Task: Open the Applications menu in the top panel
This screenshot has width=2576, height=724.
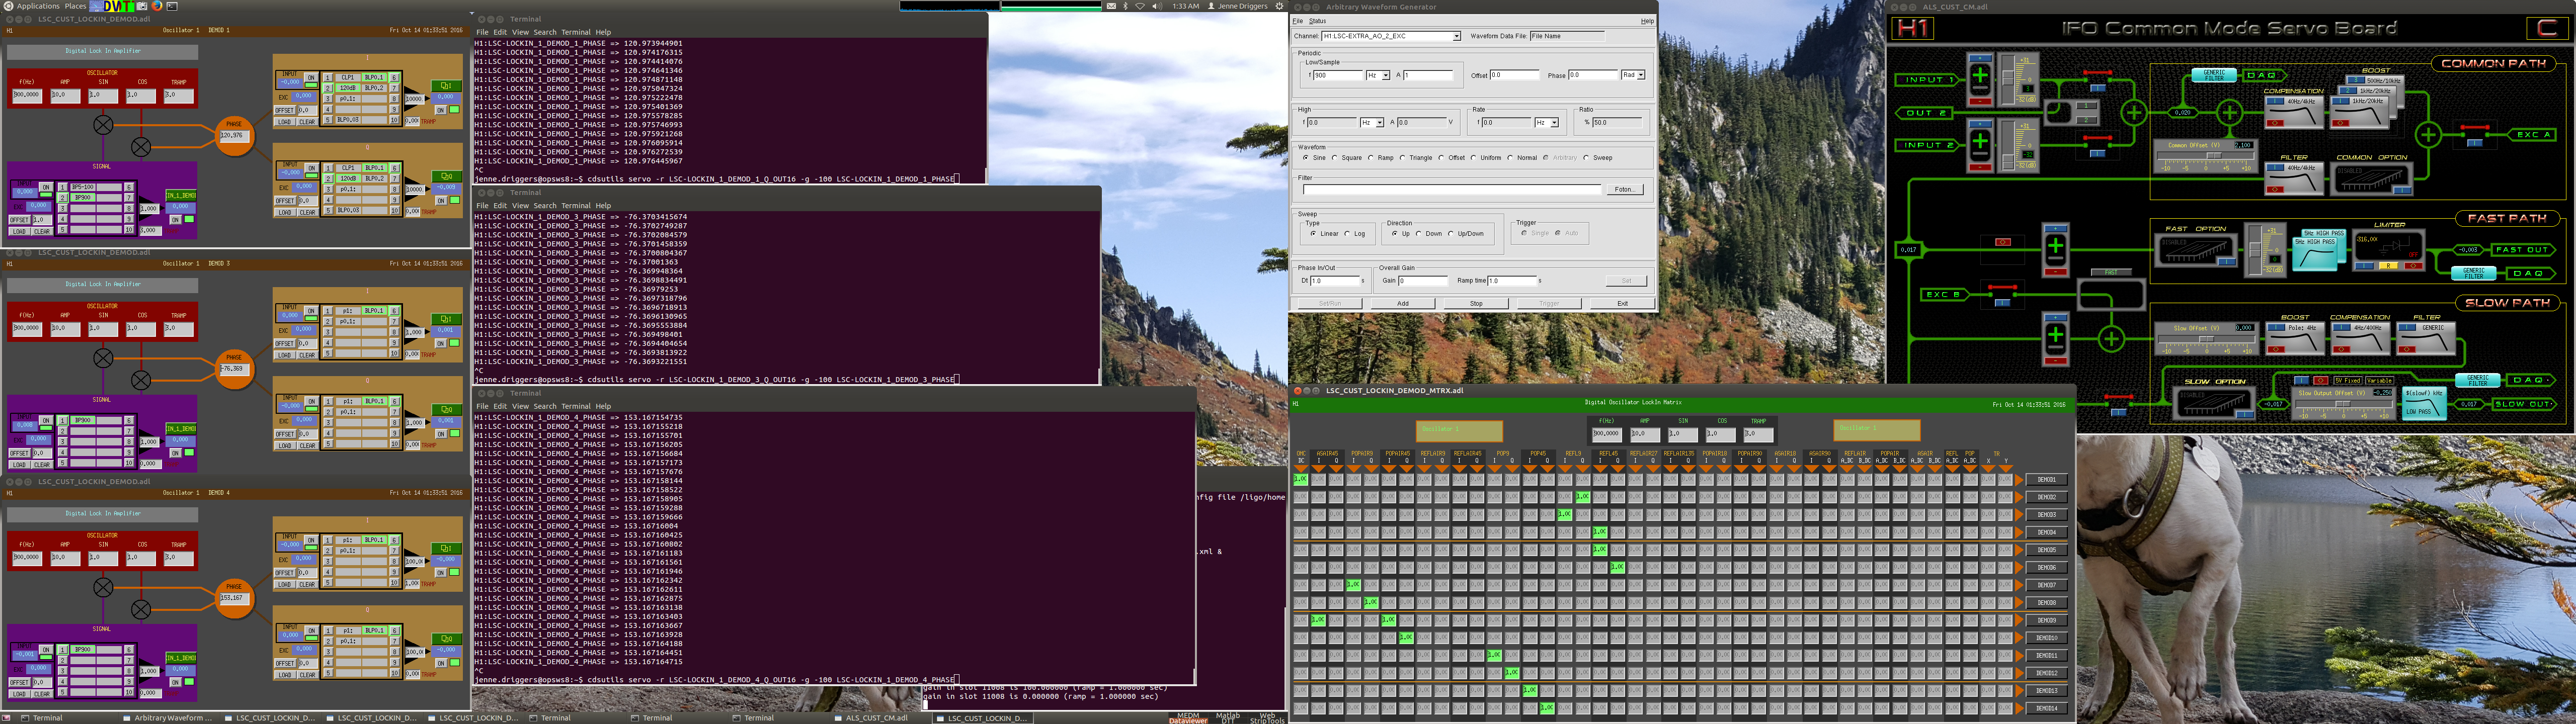Action: (38, 6)
